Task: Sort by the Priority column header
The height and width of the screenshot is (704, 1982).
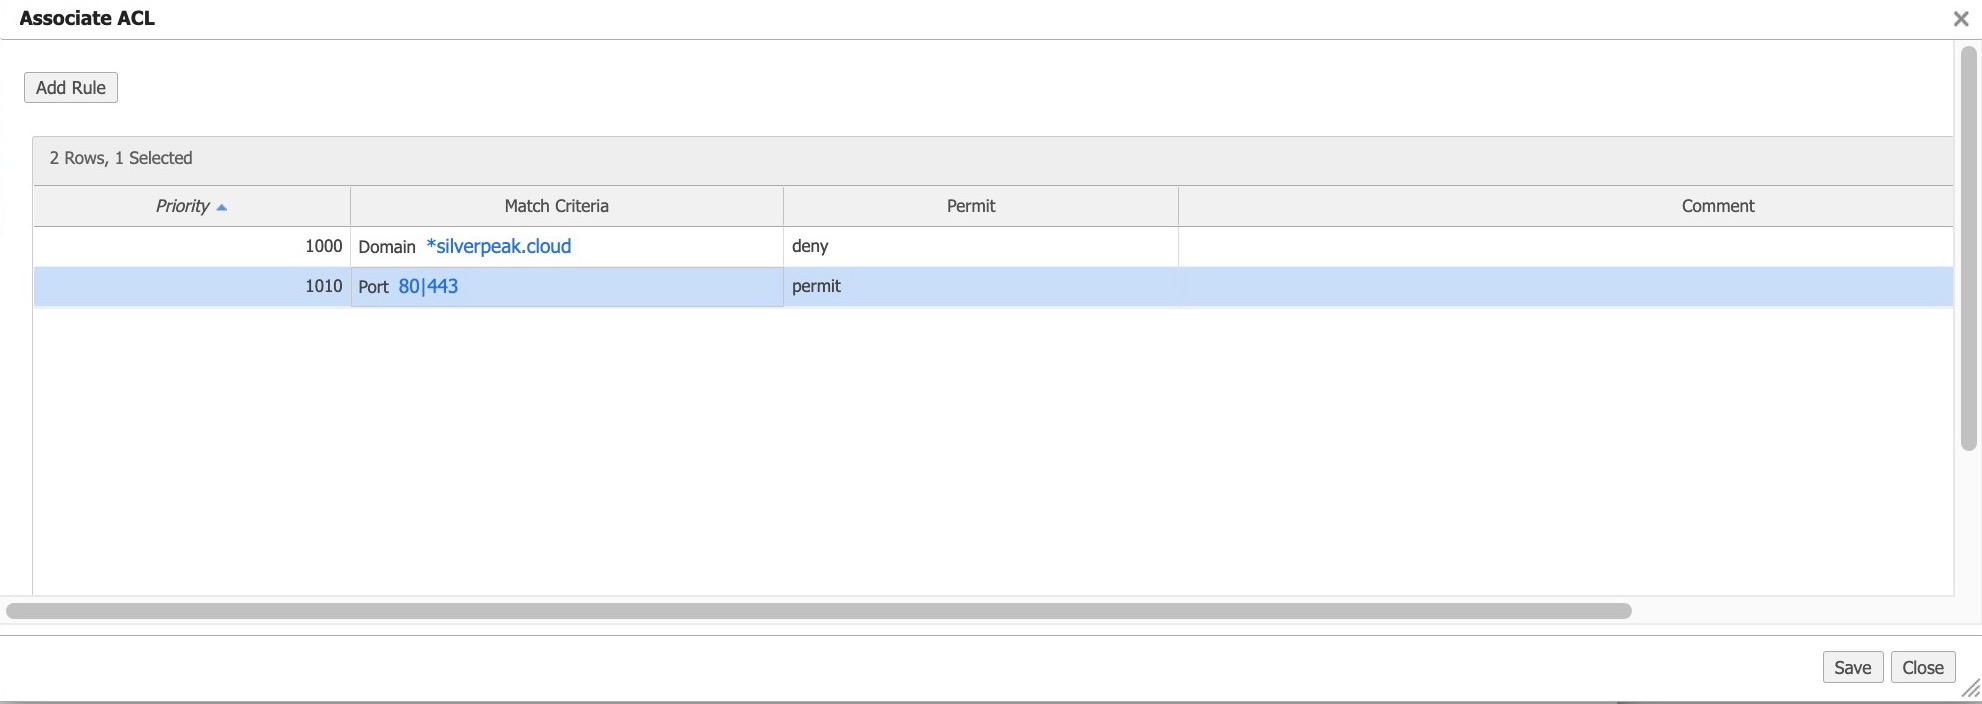Action: pyautogui.click(x=182, y=206)
